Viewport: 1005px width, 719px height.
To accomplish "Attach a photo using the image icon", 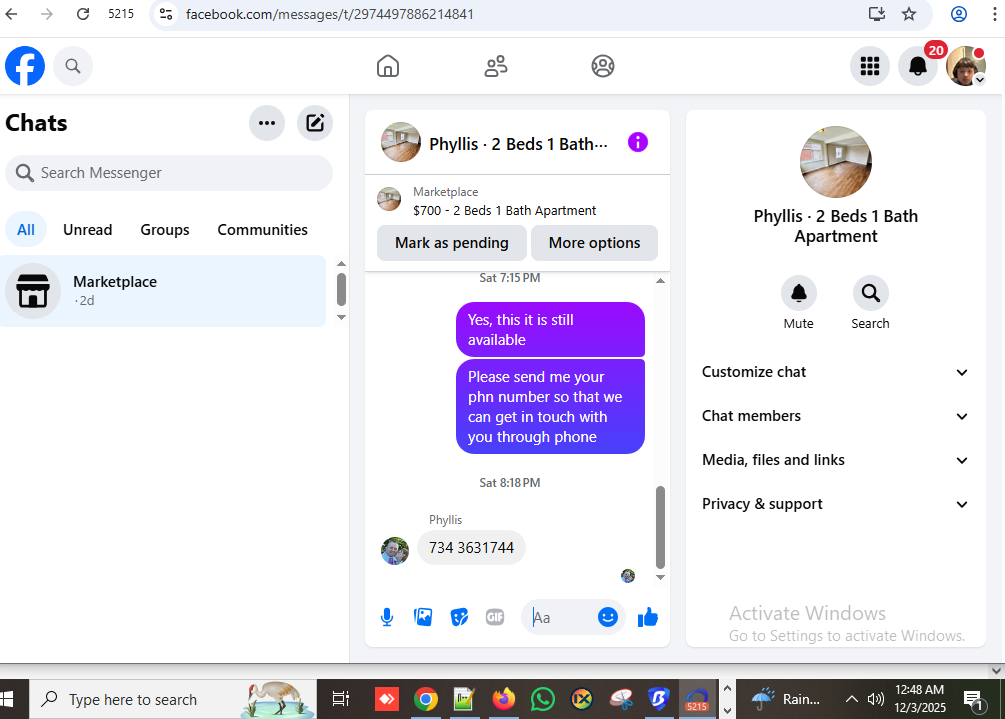I will [x=423, y=617].
